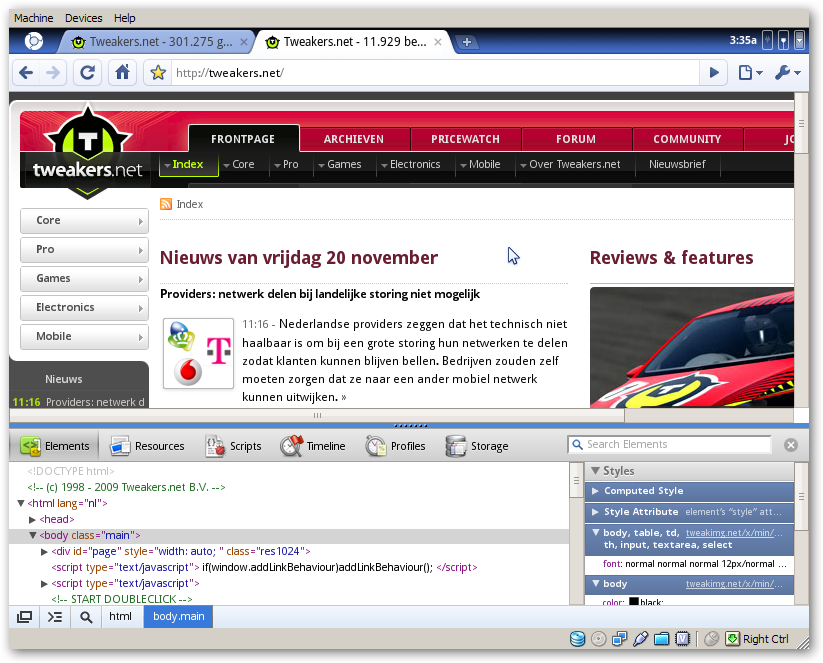Open the Profiles panel
The height and width of the screenshot is (663, 823).
pos(396,446)
